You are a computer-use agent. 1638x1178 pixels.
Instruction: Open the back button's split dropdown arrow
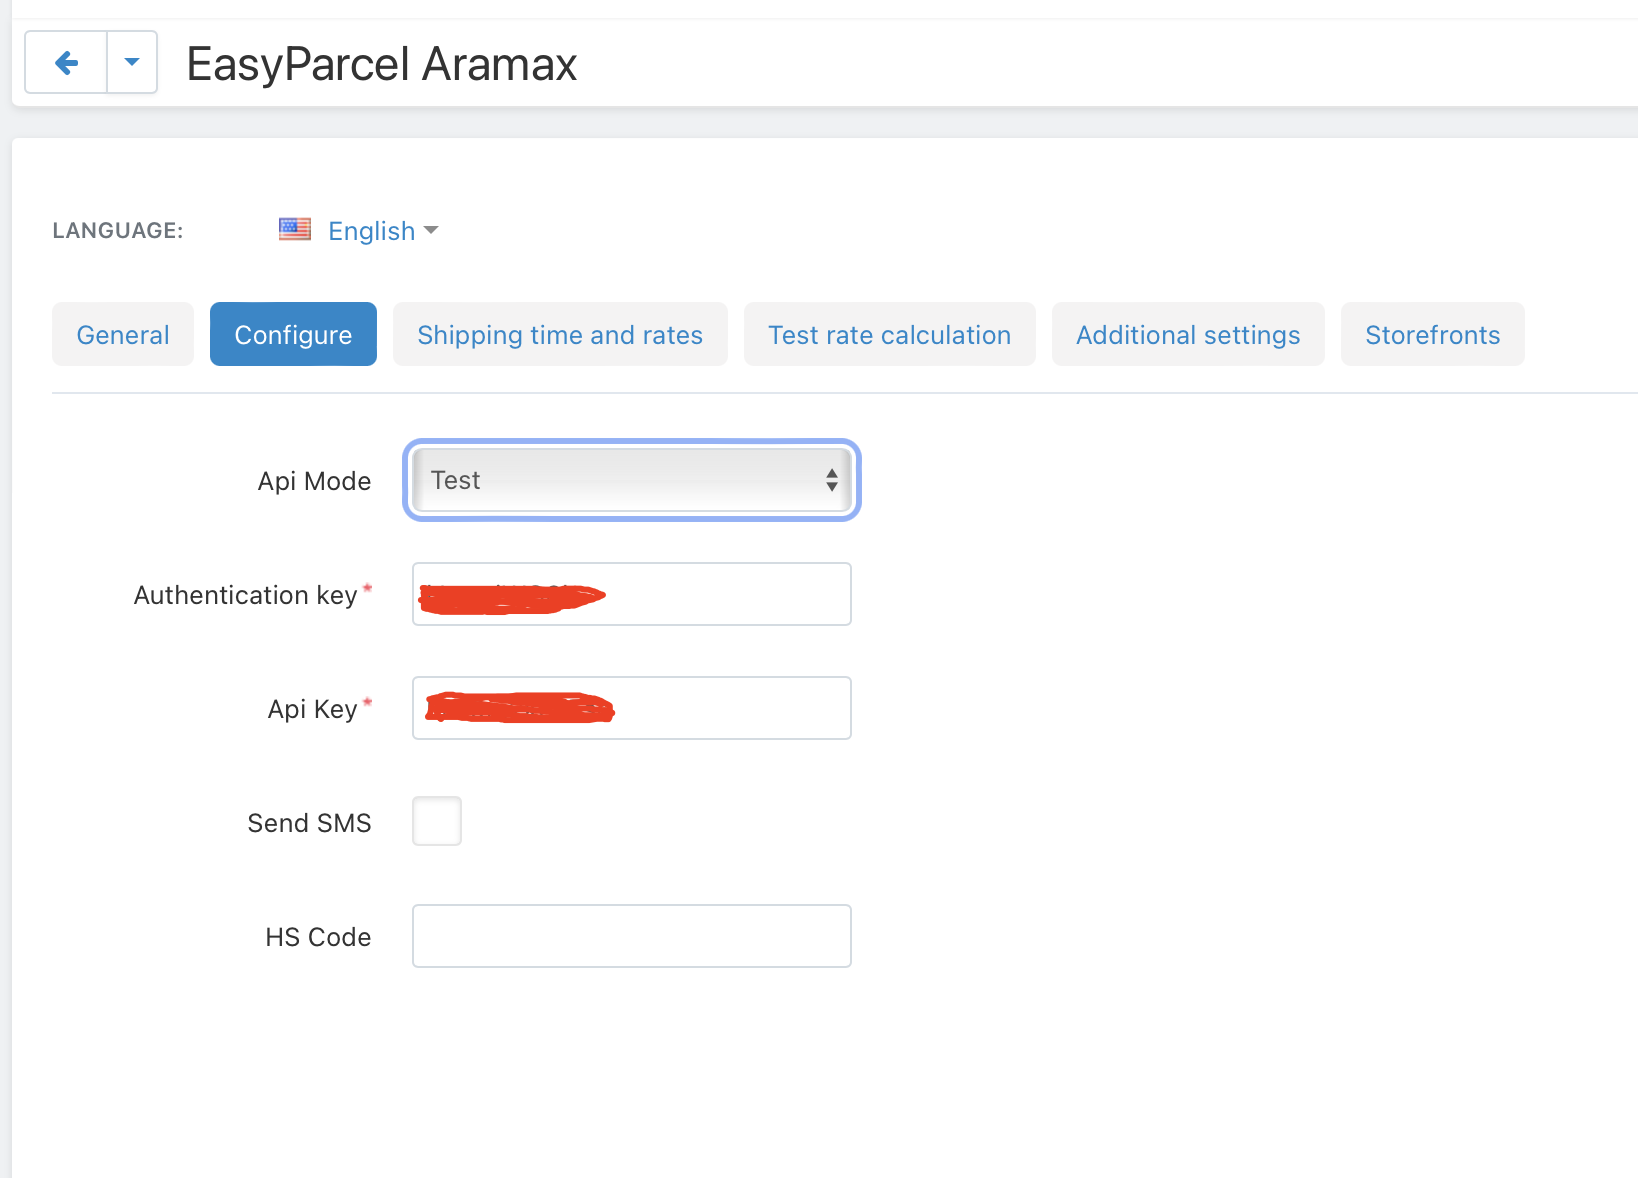pos(131,62)
